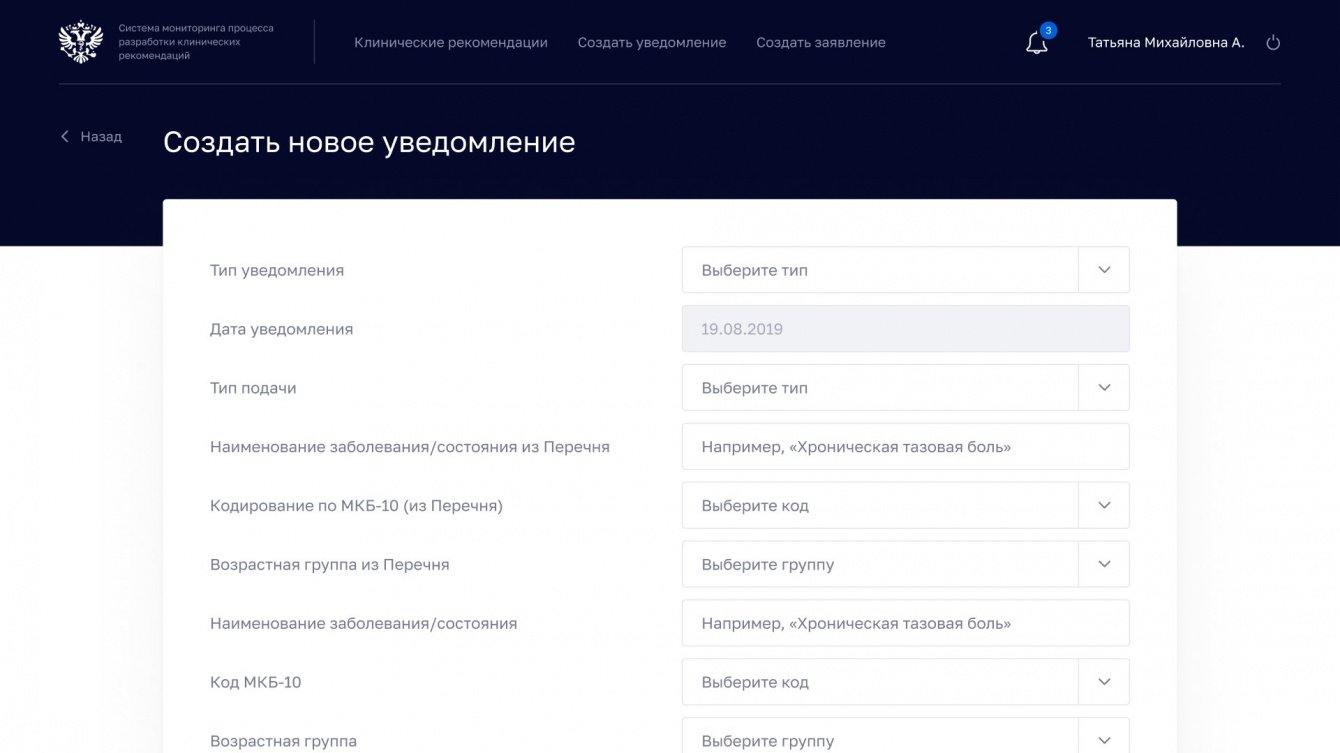Click the back chevron arrow beside Назад

pyautogui.click(x=65, y=136)
